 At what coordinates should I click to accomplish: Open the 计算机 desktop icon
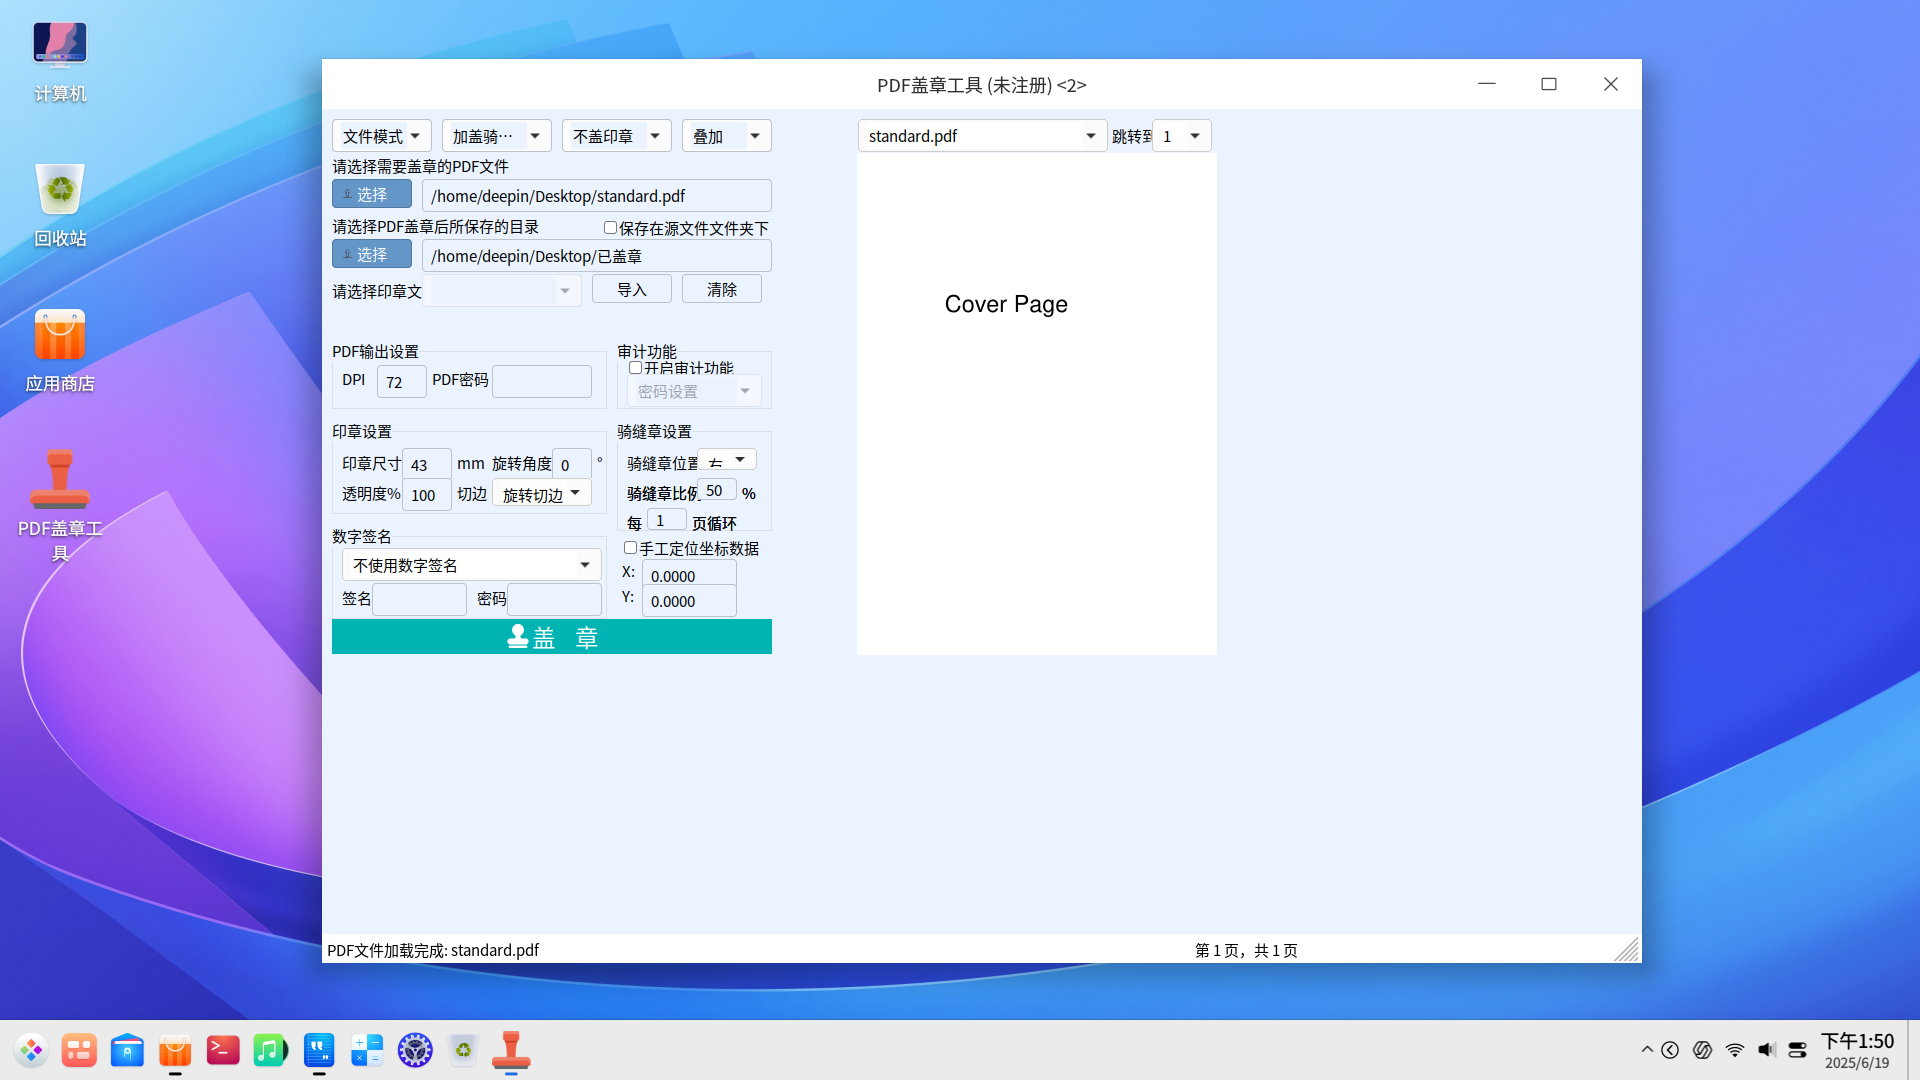coord(60,62)
